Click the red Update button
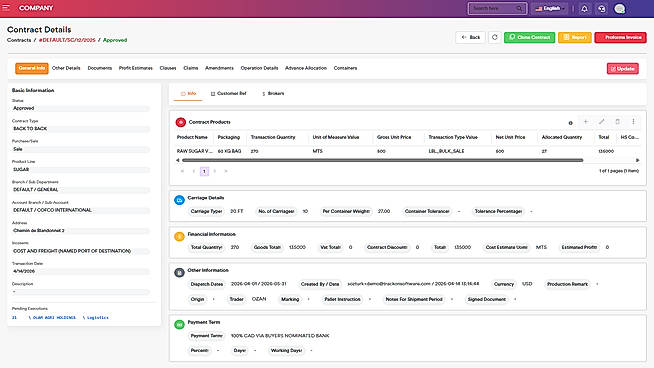654x368 pixels. [622, 68]
